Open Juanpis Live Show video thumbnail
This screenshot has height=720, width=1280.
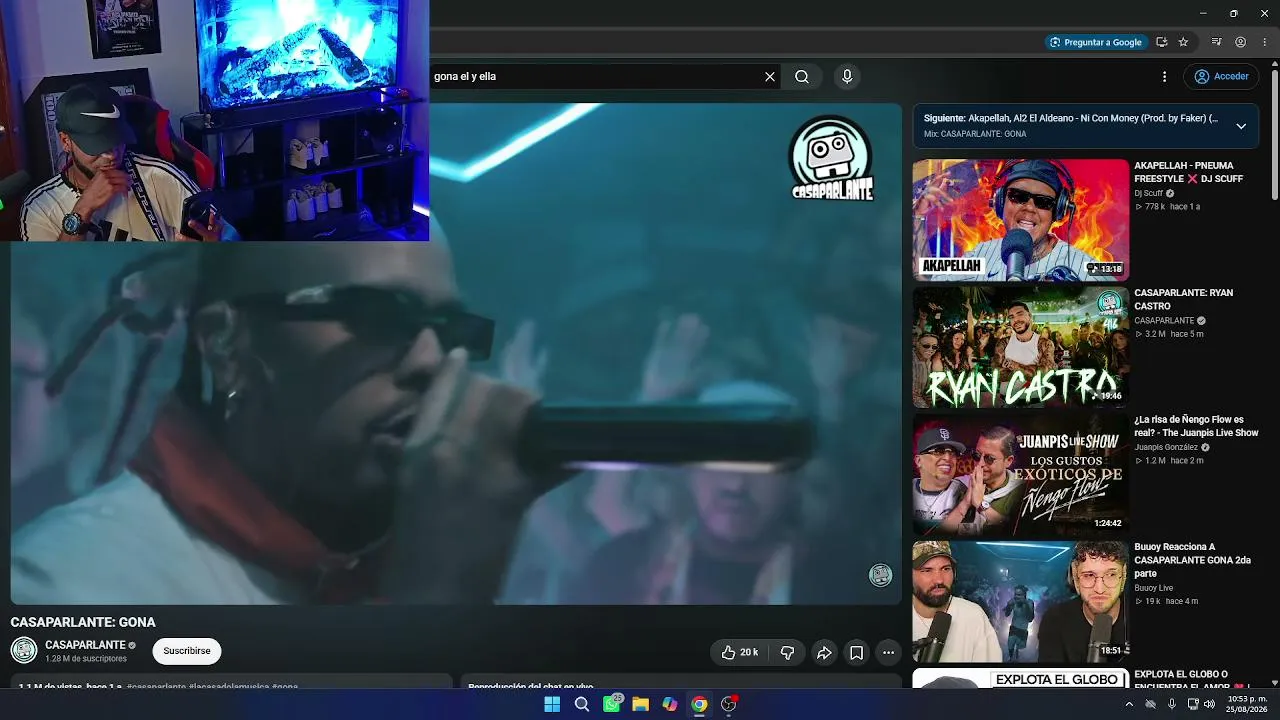1020,474
